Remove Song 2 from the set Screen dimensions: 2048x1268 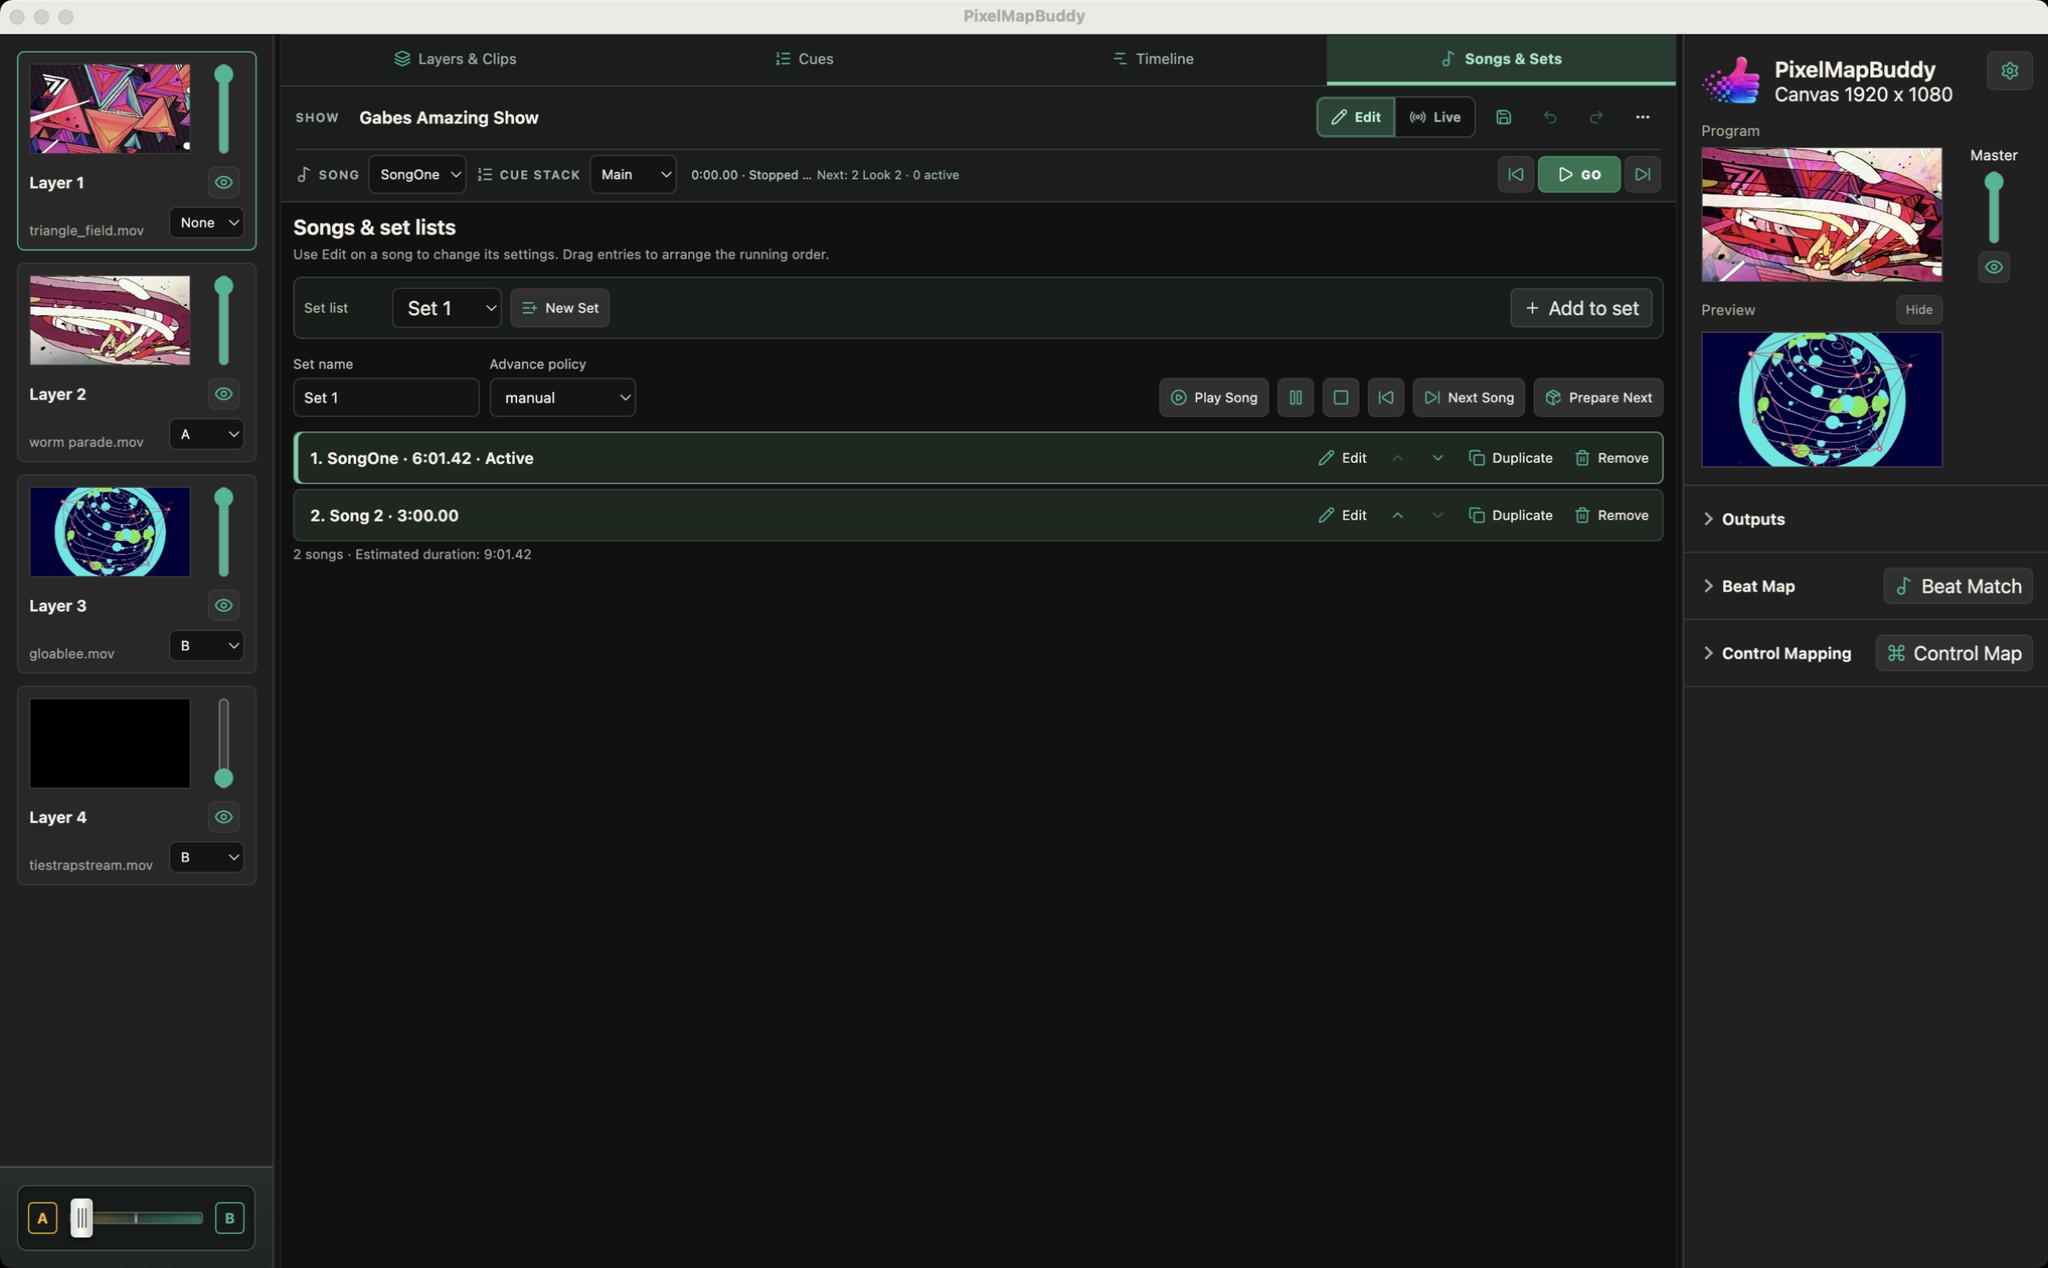click(x=1612, y=515)
